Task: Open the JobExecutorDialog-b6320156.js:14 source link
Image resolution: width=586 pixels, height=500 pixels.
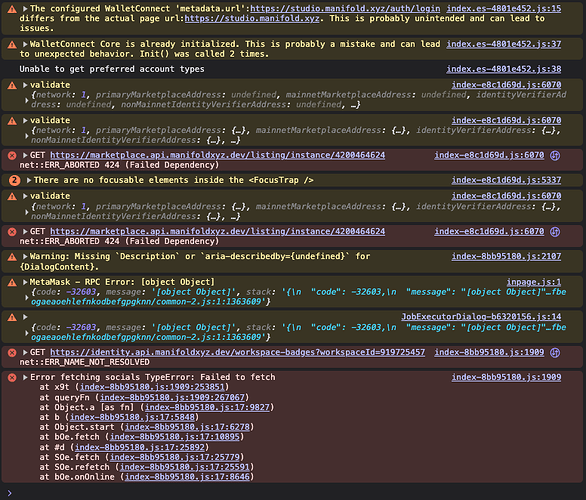Action: [481, 317]
